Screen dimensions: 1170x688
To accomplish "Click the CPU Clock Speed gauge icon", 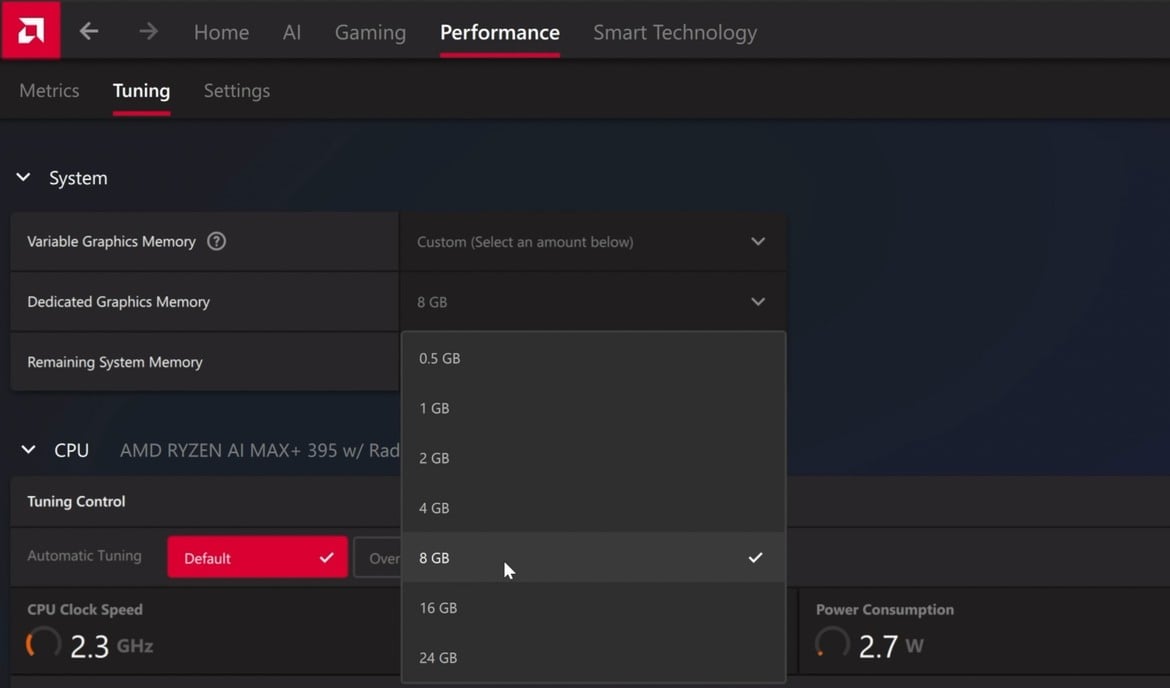I will tap(43, 643).
